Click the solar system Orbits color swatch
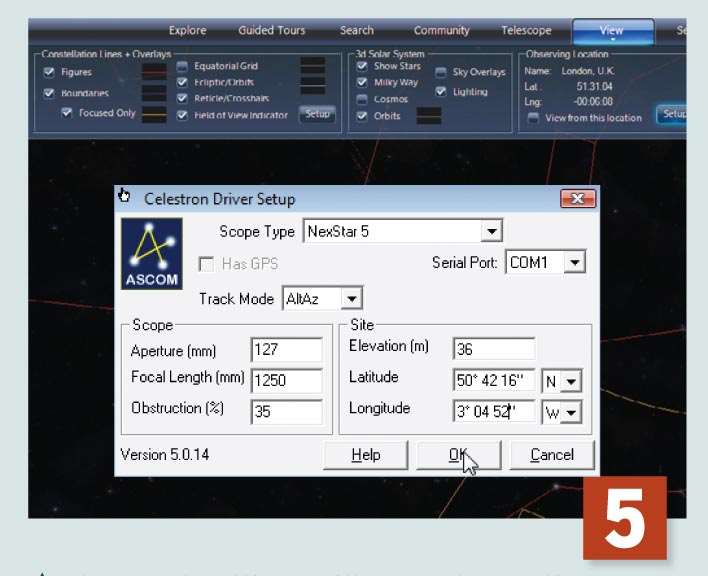 [x=429, y=116]
